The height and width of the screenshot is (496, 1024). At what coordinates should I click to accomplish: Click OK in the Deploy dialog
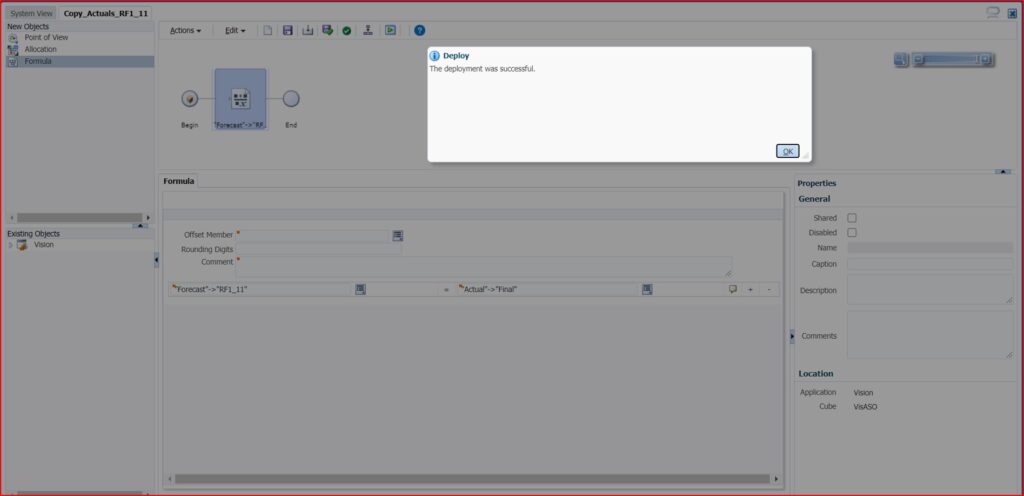coord(788,151)
